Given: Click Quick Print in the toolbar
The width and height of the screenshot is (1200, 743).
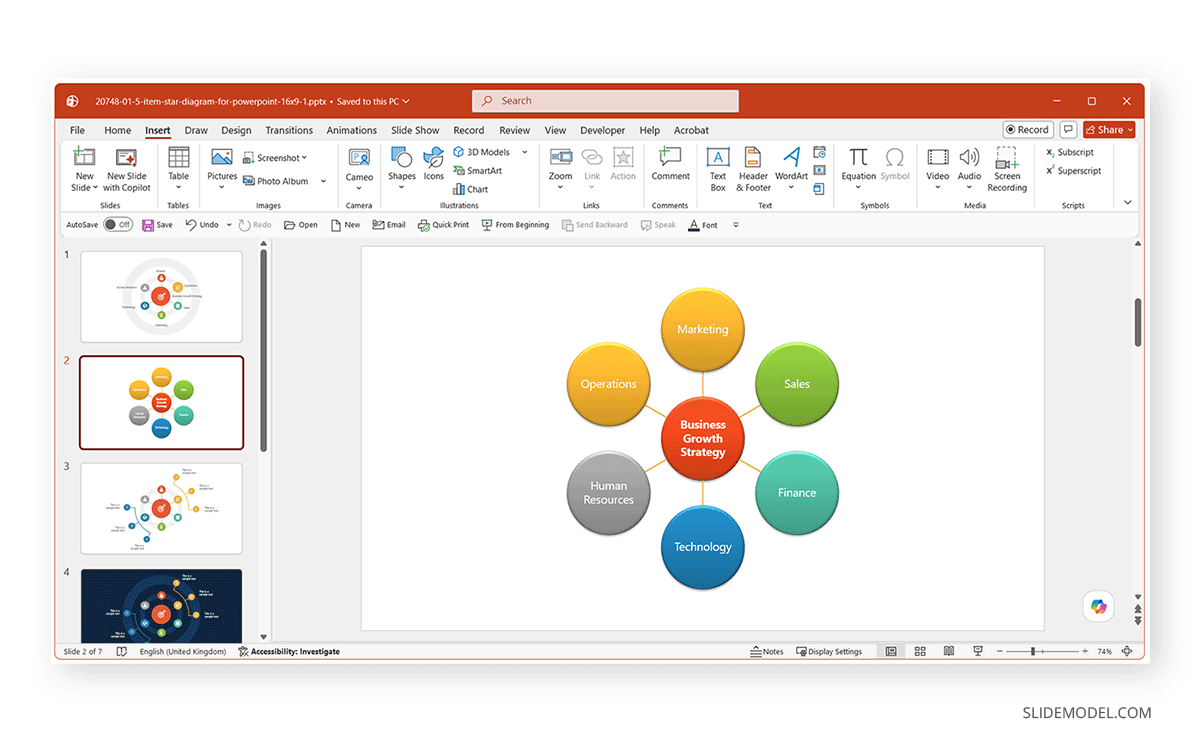Looking at the screenshot, I should [x=443, y=225].
